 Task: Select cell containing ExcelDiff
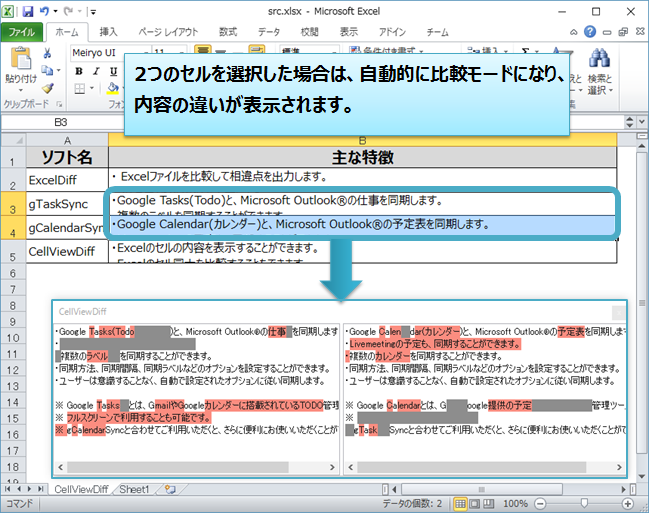pyautogui.click(x=67, y=180)
